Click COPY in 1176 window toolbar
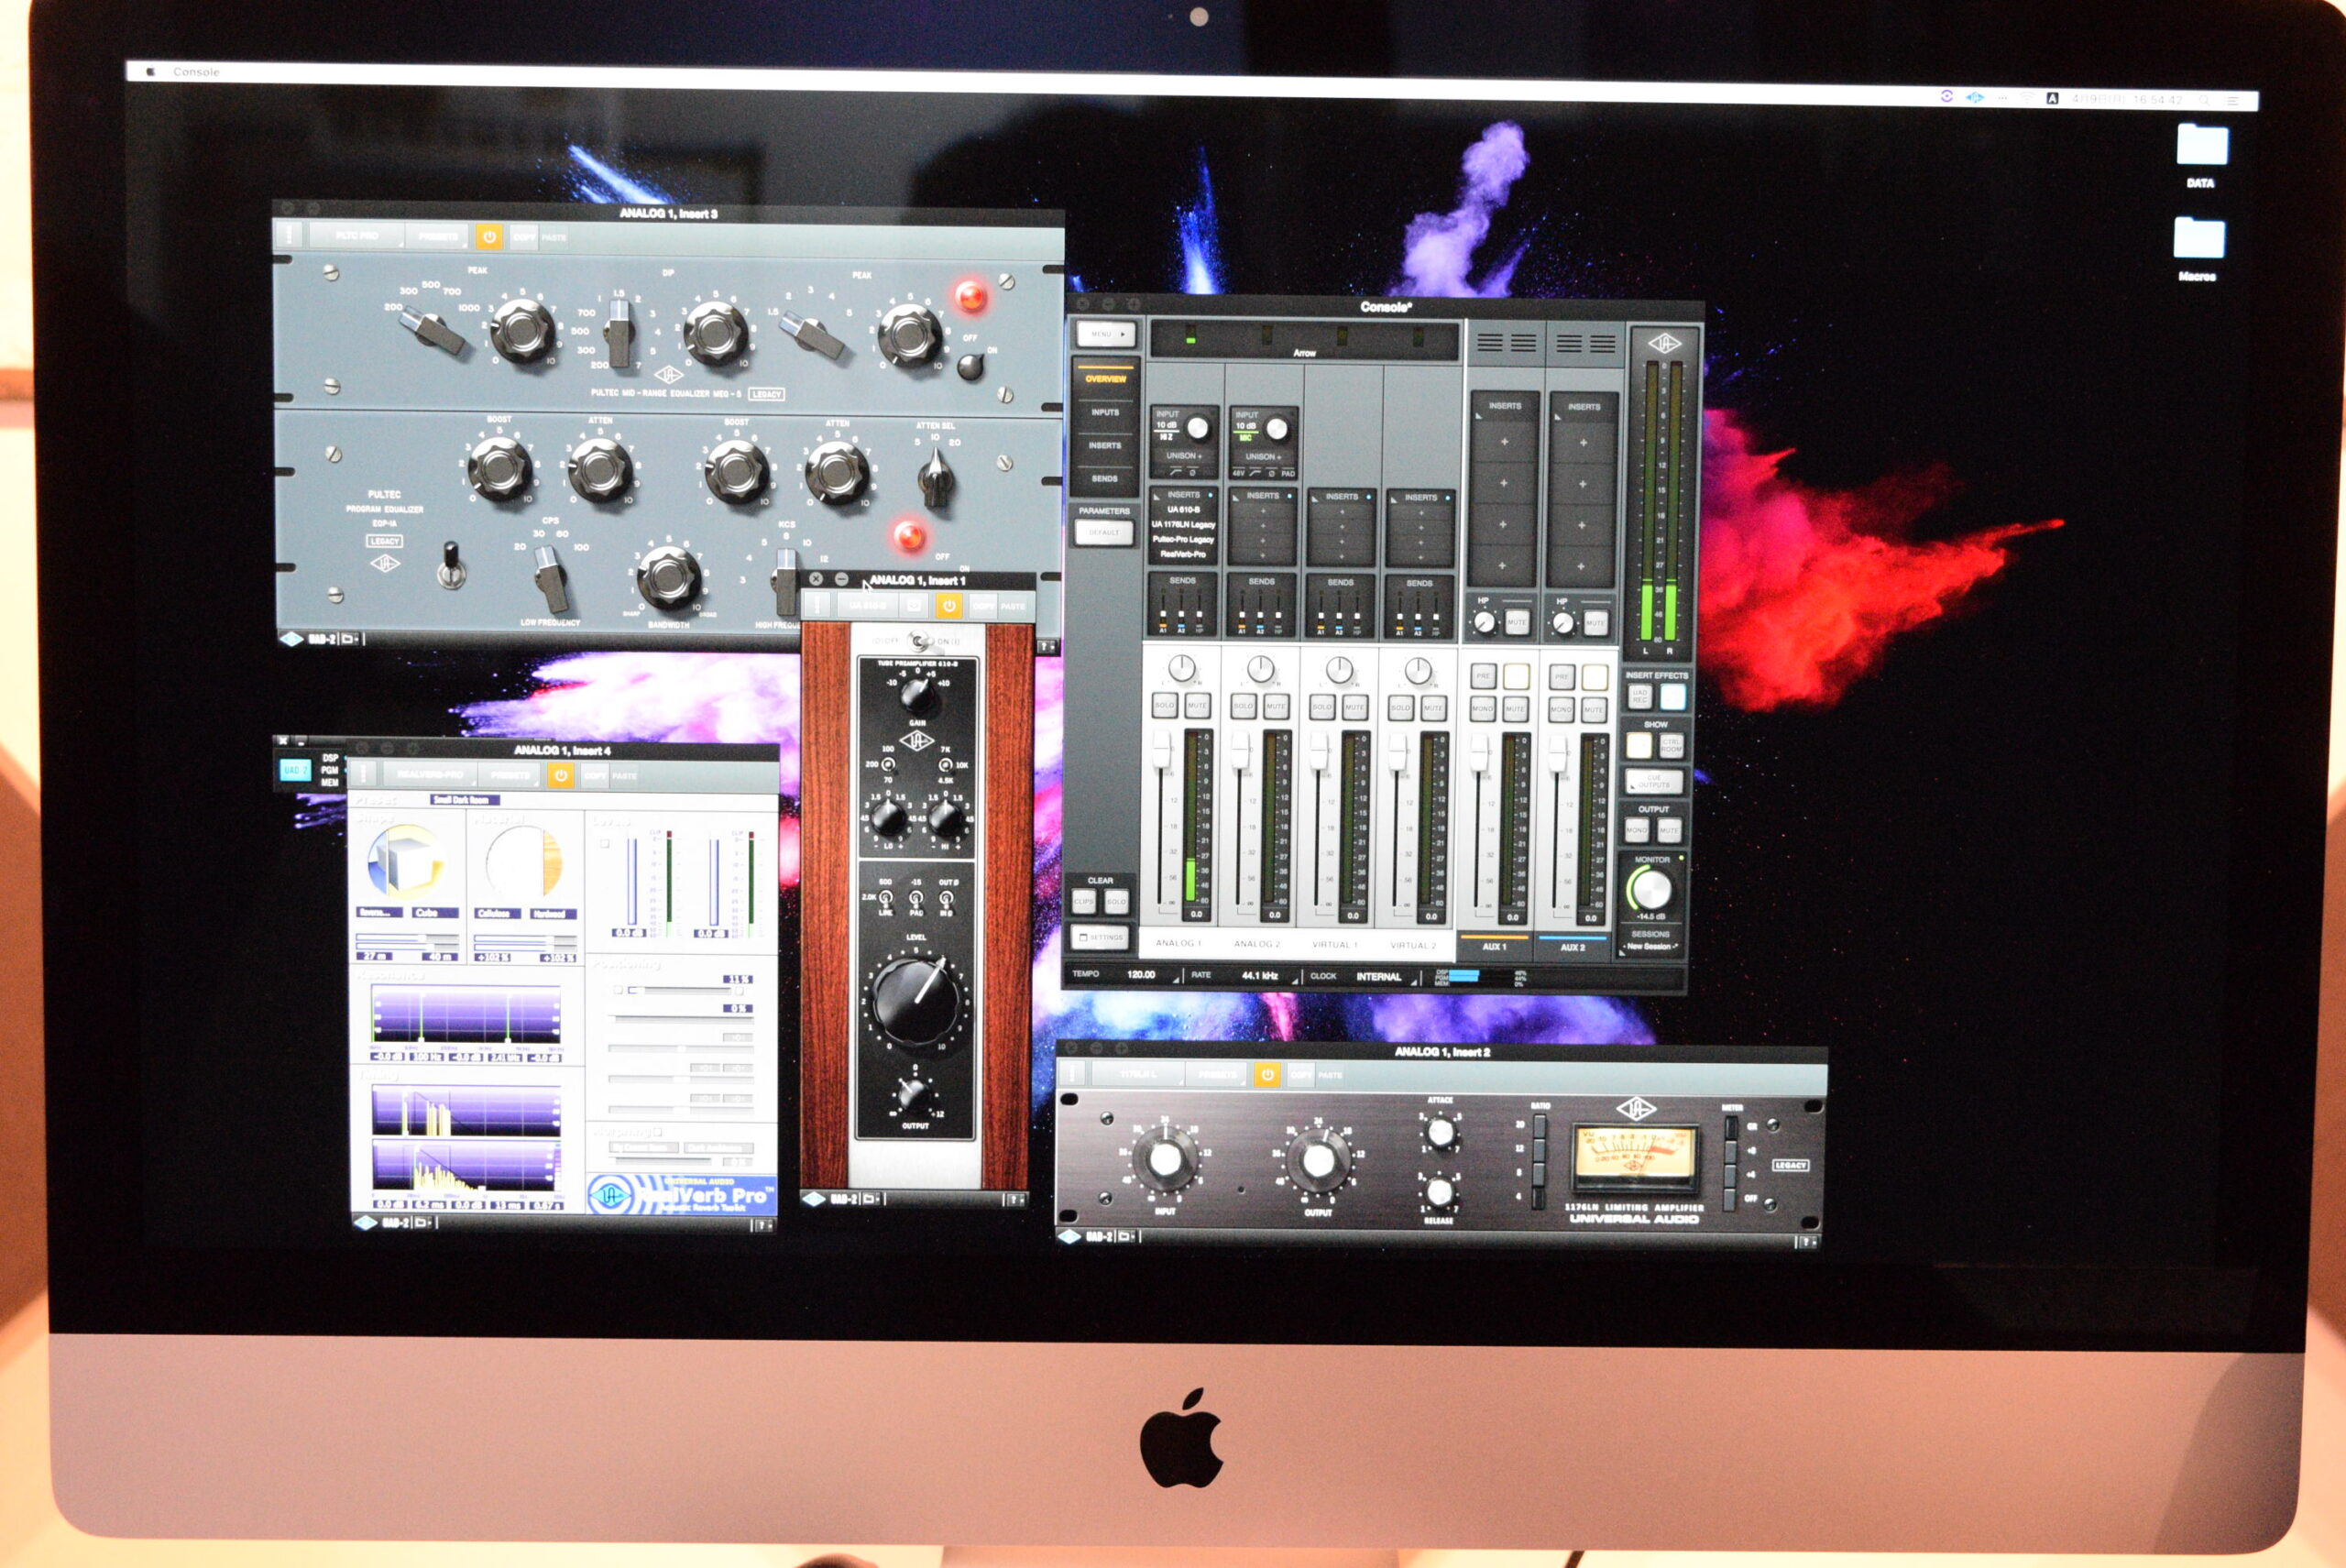This screenshot has height=1568, width=2346. pos(1301,1075)
